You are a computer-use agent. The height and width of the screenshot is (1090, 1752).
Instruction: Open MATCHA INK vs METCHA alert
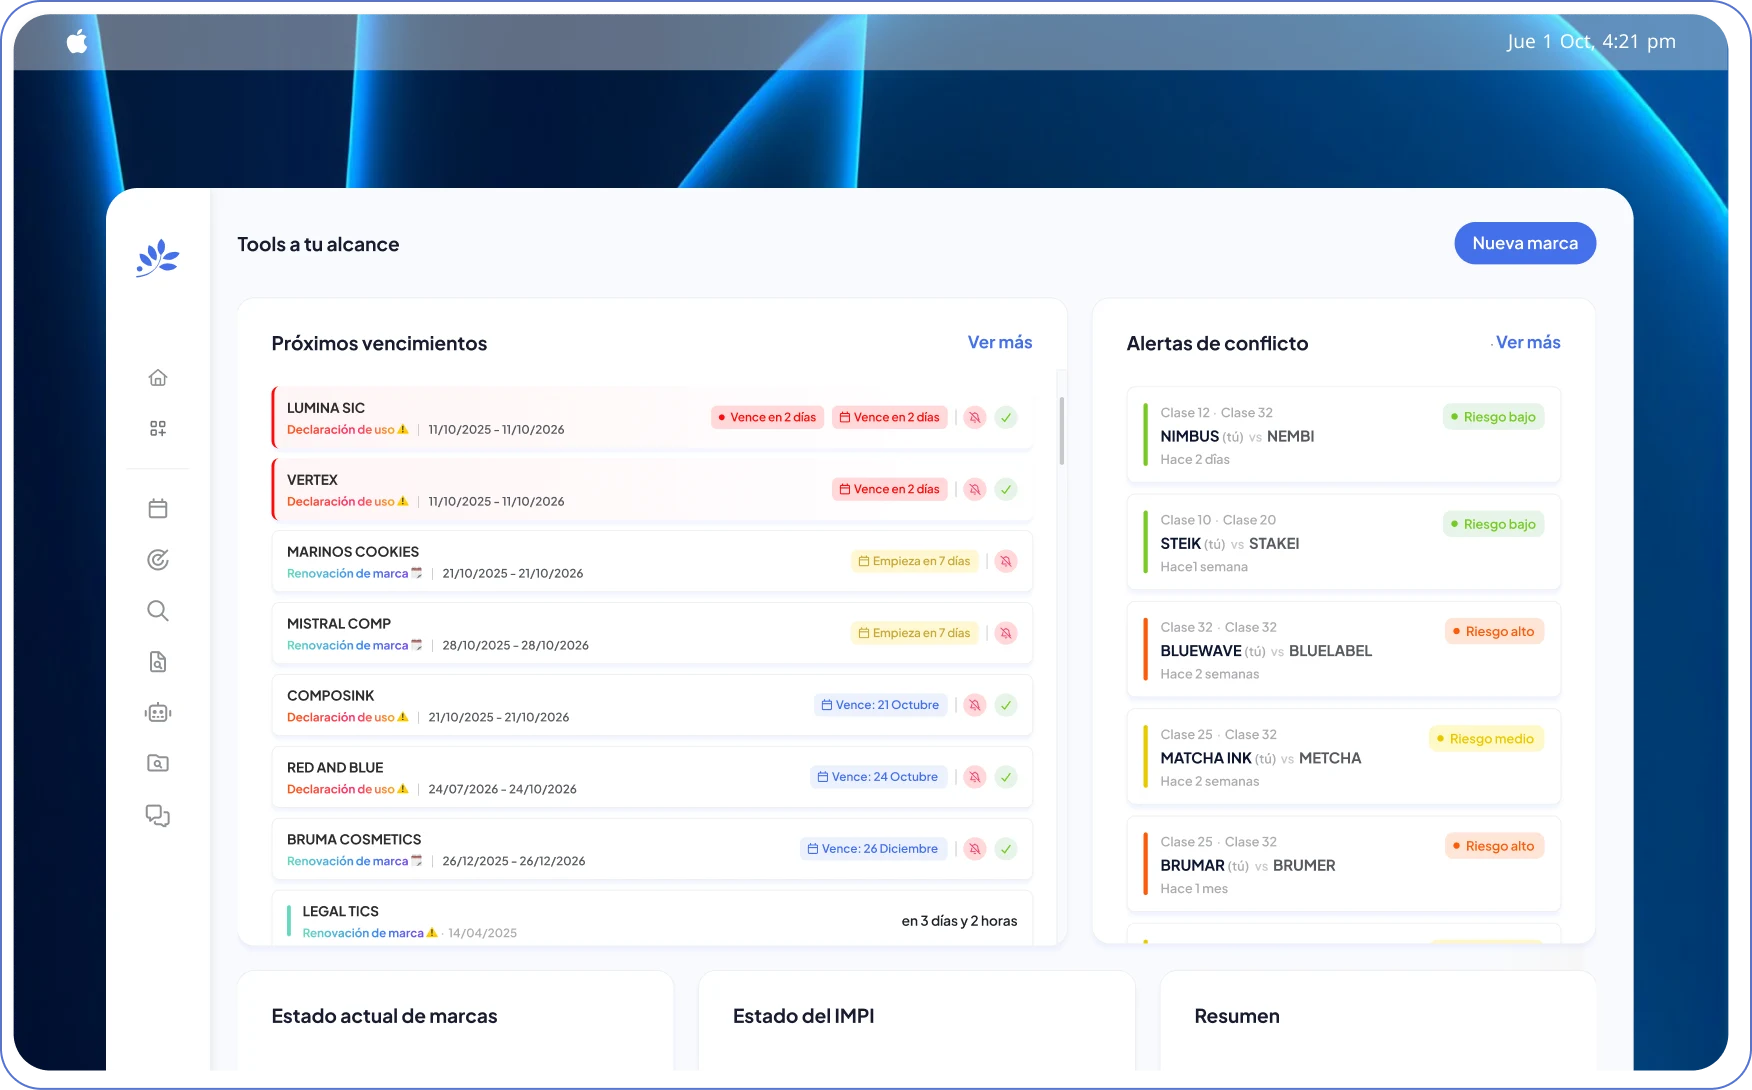coord(1343,757)
